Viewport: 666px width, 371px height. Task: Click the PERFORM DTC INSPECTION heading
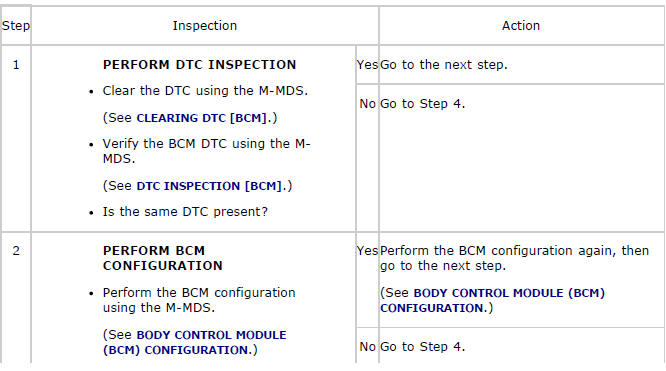pos(199,65)
